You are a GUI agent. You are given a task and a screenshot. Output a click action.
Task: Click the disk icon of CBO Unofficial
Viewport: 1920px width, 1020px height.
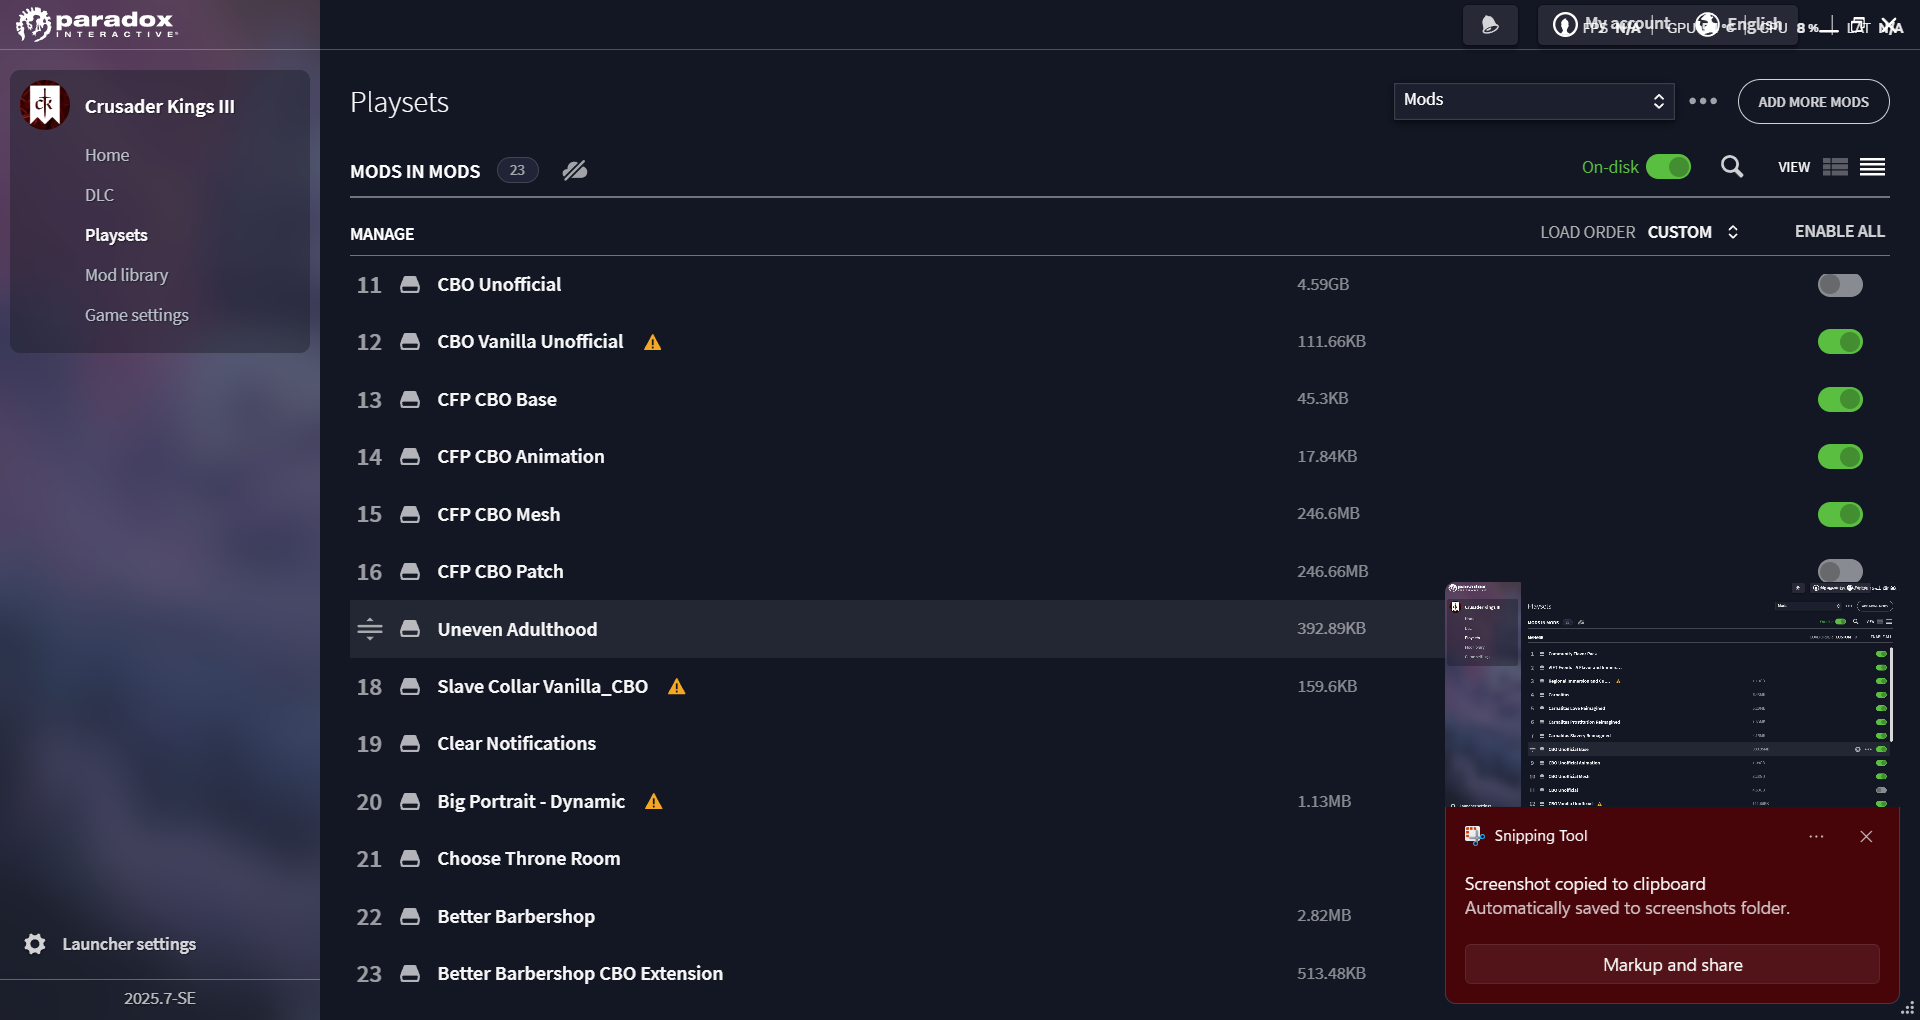[410, 285]
